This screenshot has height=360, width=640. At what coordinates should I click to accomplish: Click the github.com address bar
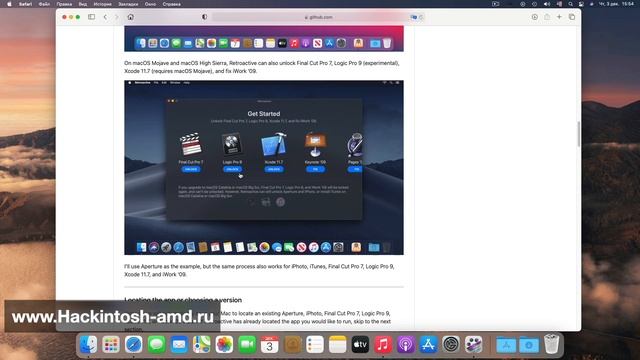318,17
